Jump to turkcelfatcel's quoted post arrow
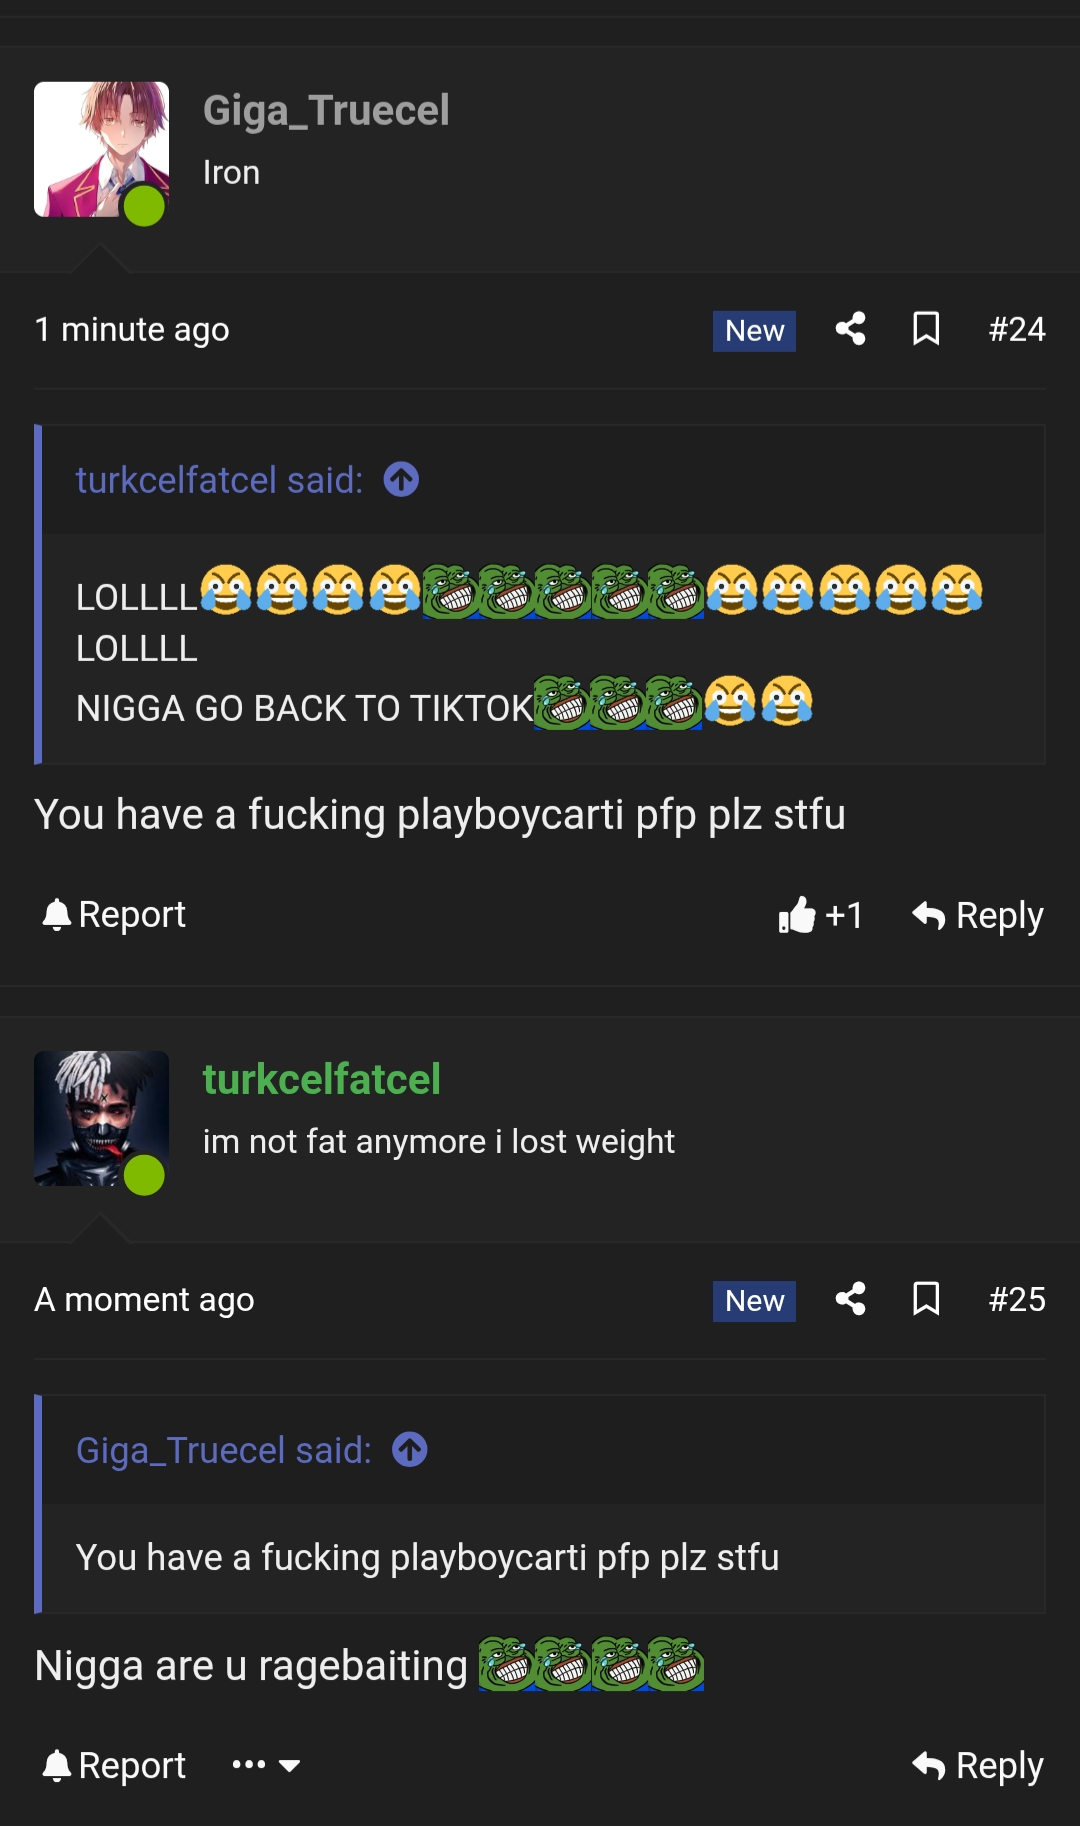1080x1826 pixels. click(401, 480)
